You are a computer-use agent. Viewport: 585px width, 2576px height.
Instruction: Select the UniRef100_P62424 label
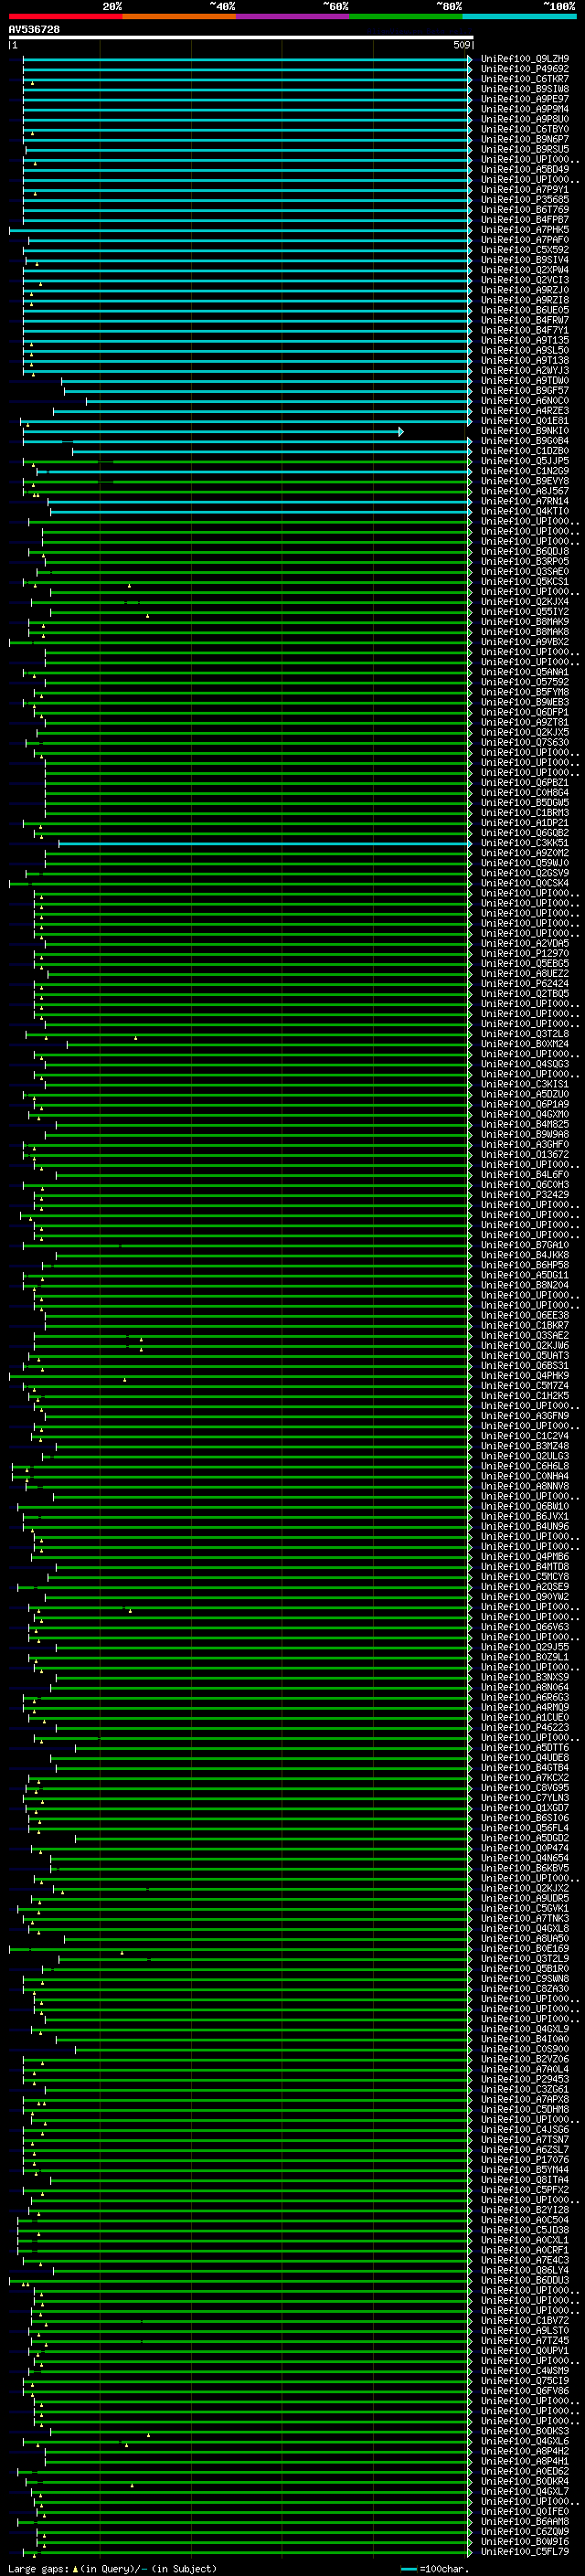point(525,984)
